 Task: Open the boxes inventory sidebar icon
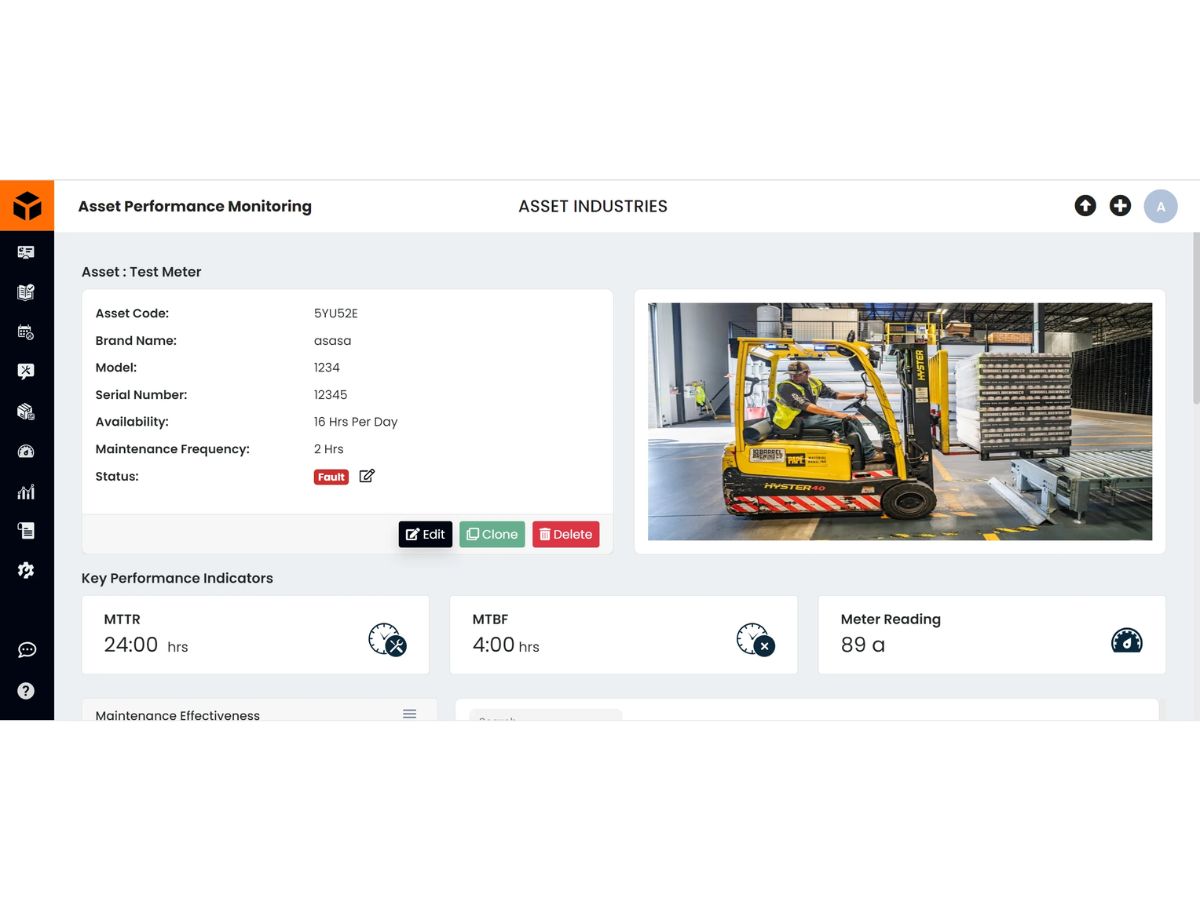point(26,411)
